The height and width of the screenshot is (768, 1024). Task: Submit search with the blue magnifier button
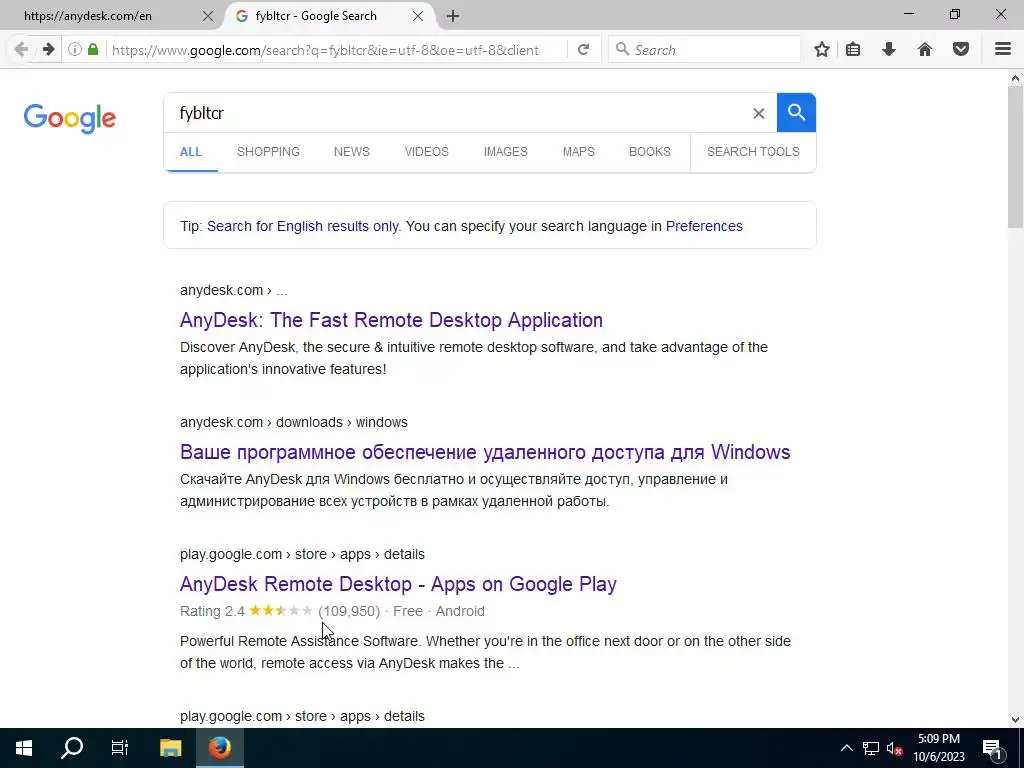[x=796, y=112]
